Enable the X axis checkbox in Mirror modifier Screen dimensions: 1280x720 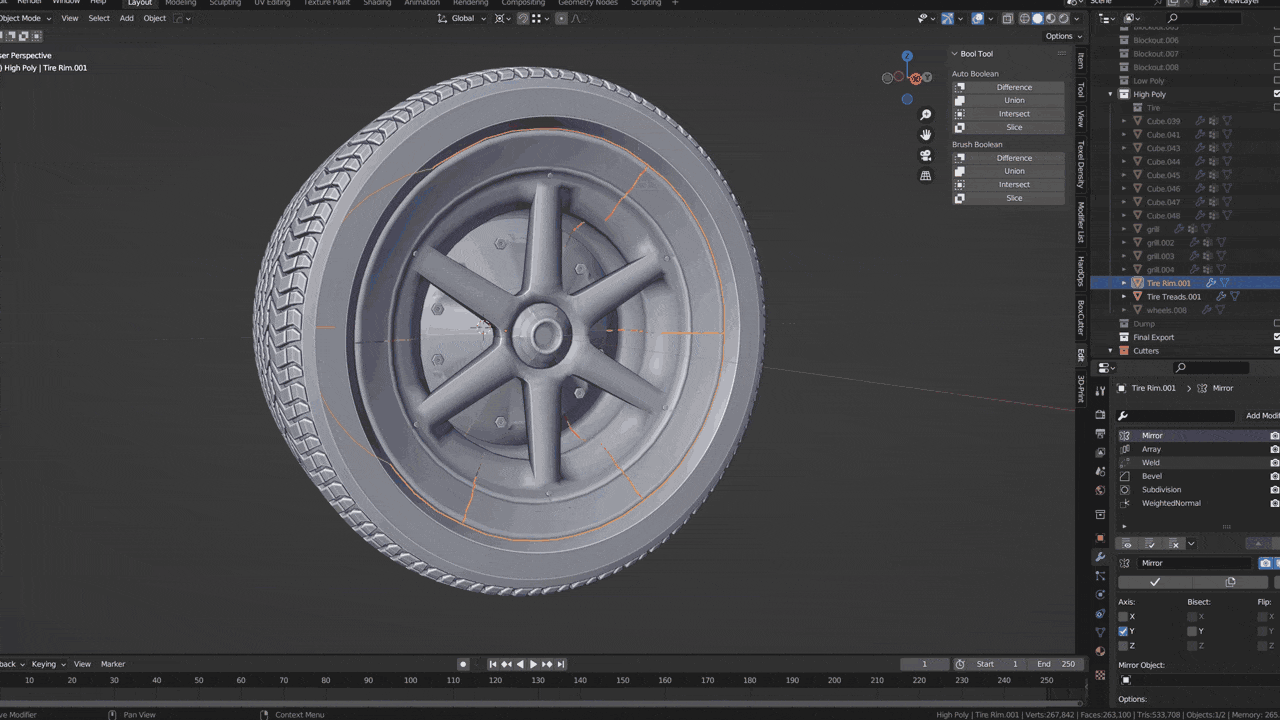pyautogui.click(x=1123, y=616)
